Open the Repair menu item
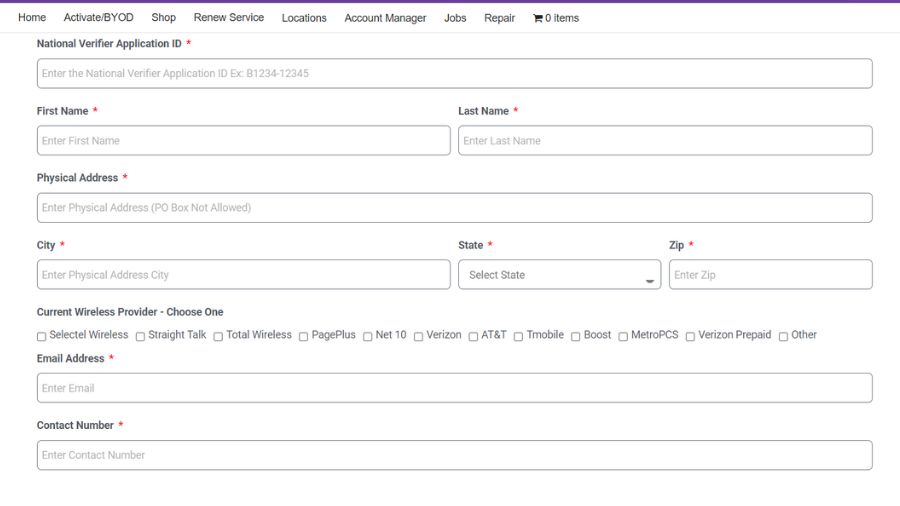 [499, 18]
